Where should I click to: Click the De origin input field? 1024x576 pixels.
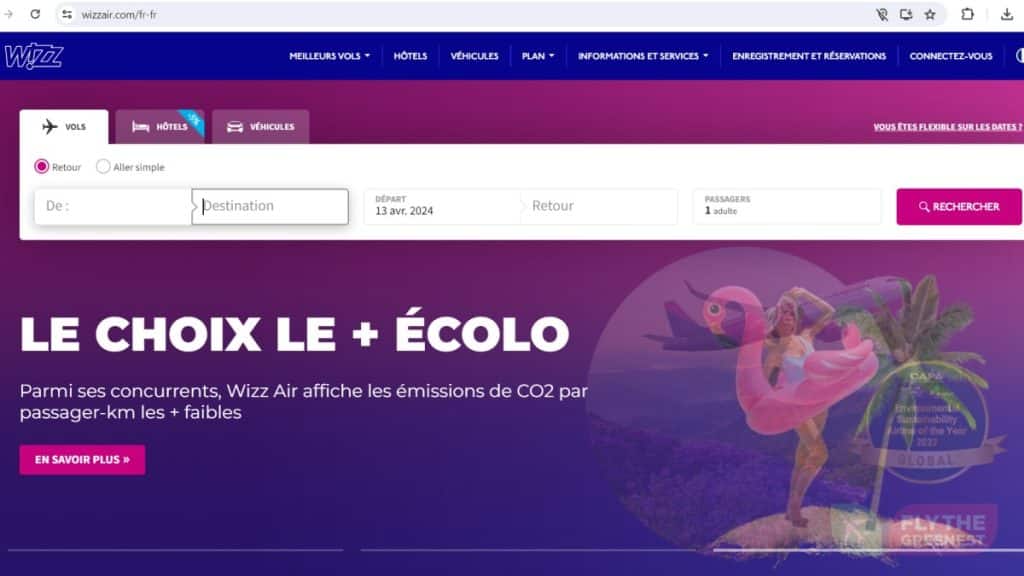pyautogui.click(x=113, y=206)
